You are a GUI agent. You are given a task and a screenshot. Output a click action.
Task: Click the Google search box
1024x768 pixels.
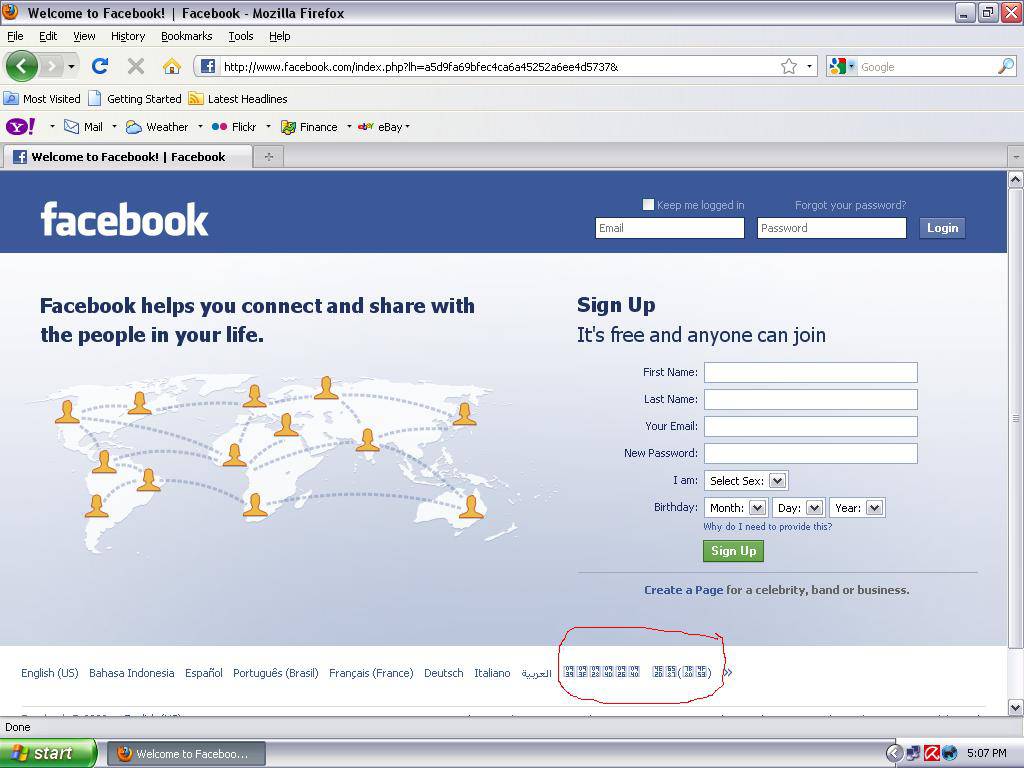927,66
